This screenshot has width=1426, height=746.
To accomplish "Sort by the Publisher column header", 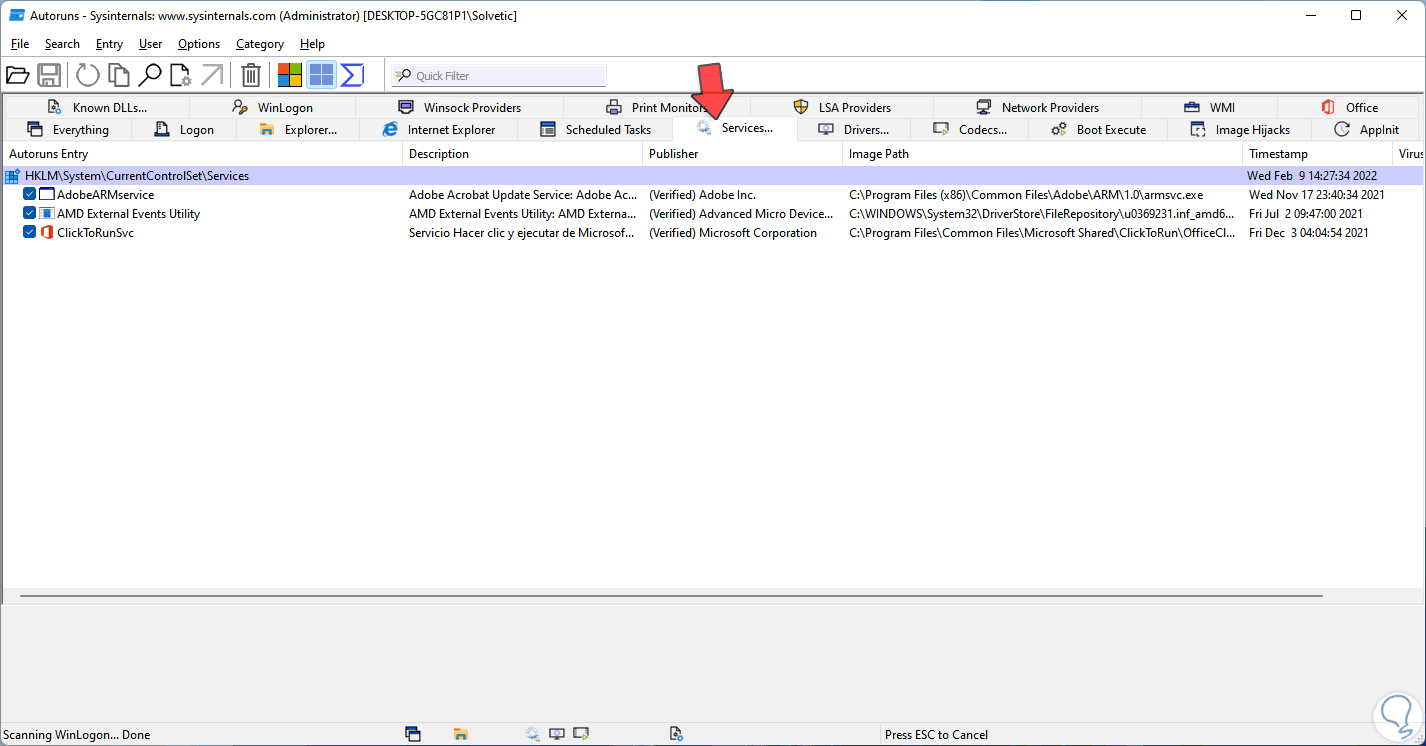I will point(743,154).
